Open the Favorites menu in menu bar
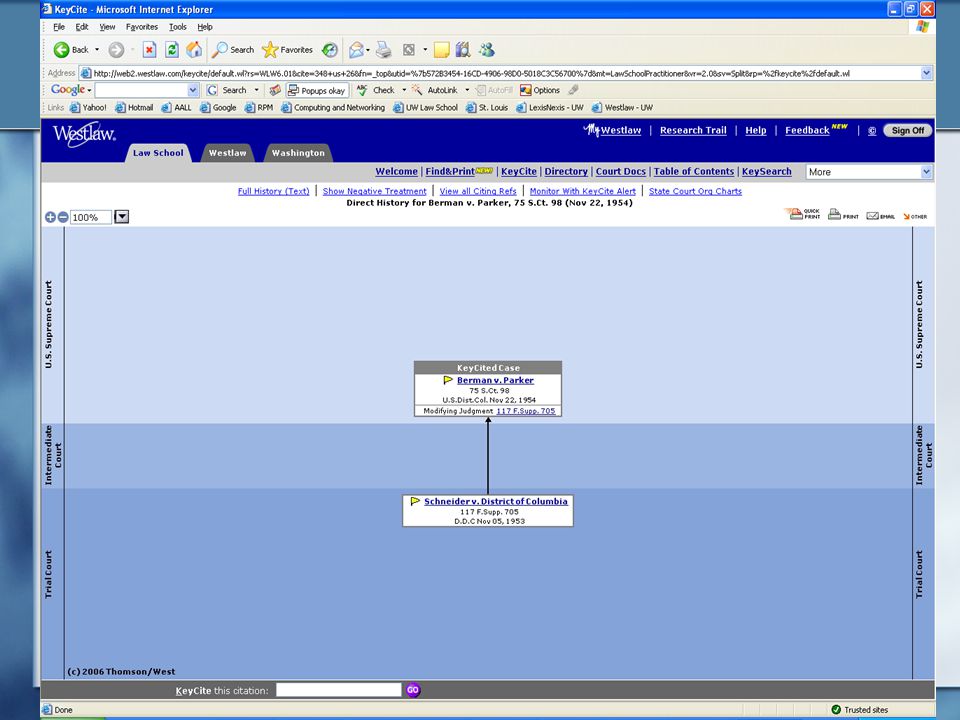Image resolution: width=960 pixels, height=720 pixels. coord(141,27)
